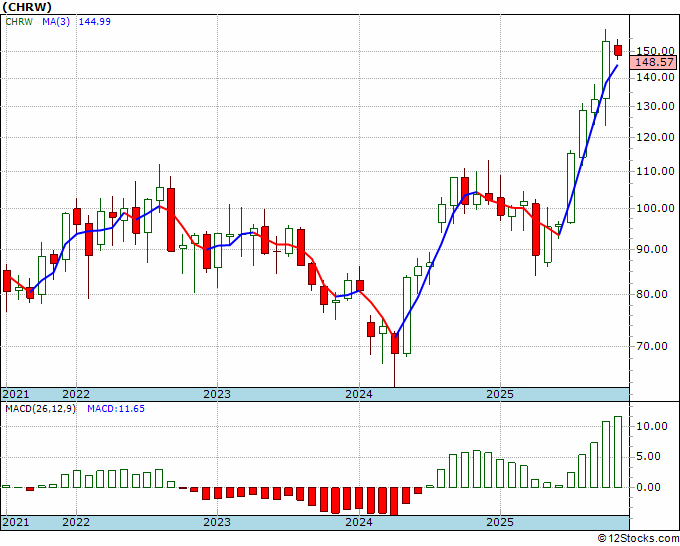
Task: Click 2025 on the MACD timeline
Action: coord(500,522)
